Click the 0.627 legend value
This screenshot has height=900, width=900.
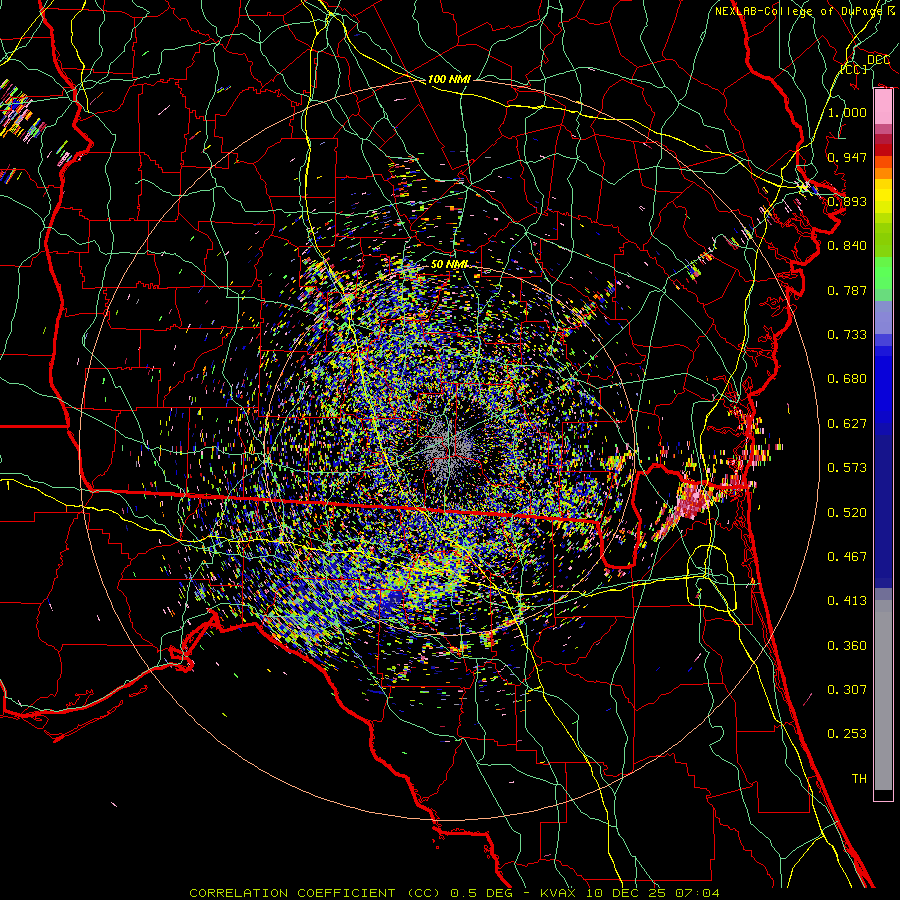coord(847,424)
